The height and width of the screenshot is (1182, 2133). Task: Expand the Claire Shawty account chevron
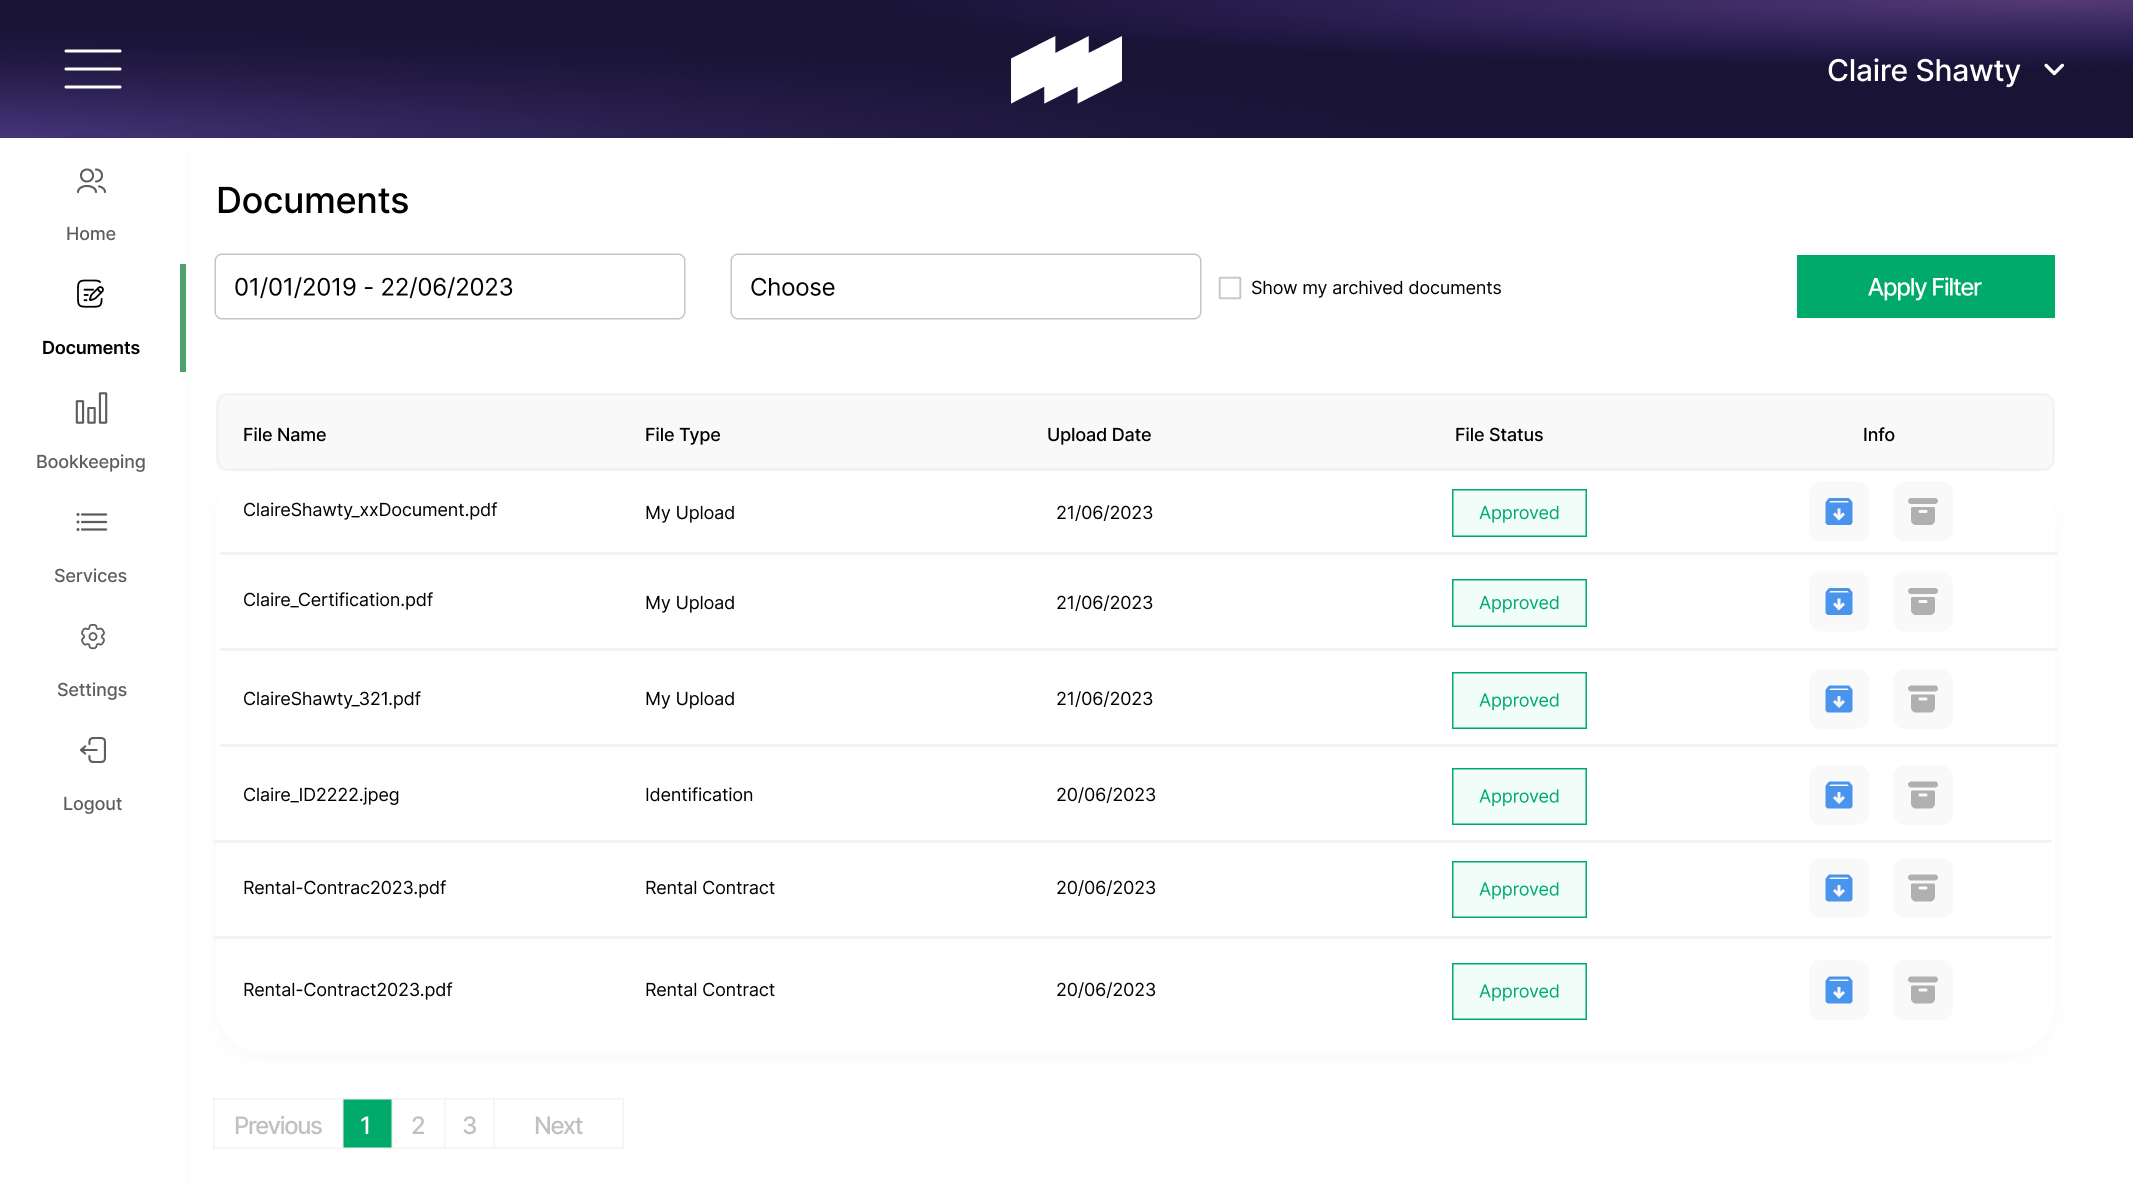(2054, 70)
